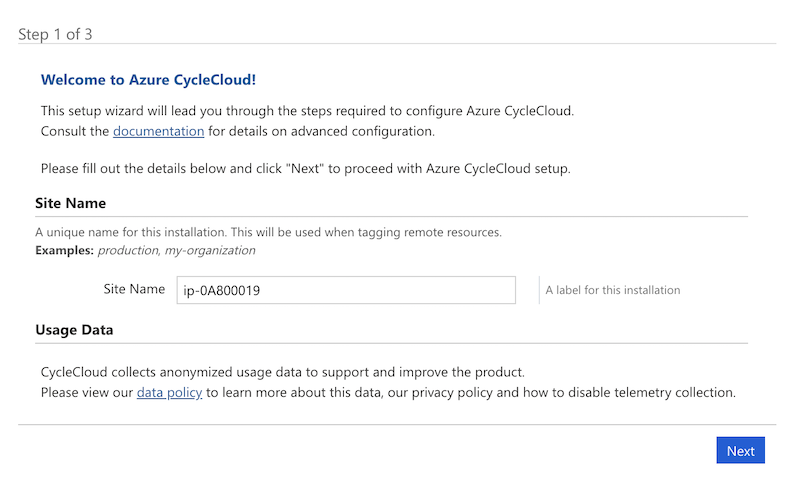
Task: Click 'CycleCloud collects anonymized usage data' sentence
Action: click(x=283, y=372)
